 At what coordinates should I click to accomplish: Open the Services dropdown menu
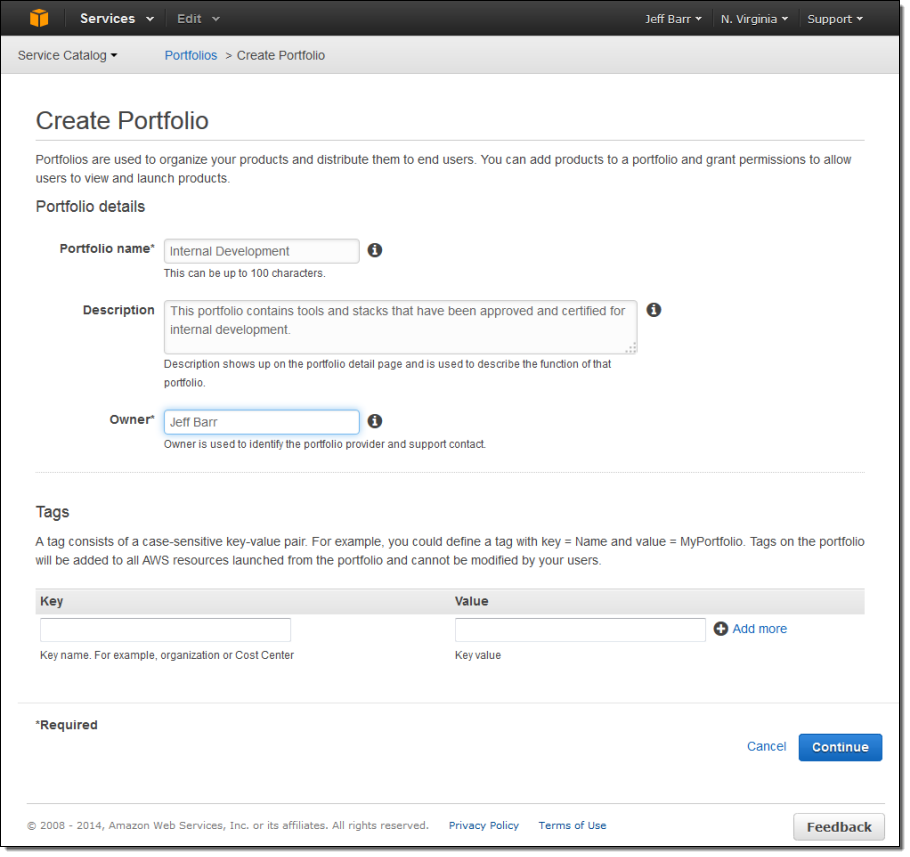[x=116, y=18]
